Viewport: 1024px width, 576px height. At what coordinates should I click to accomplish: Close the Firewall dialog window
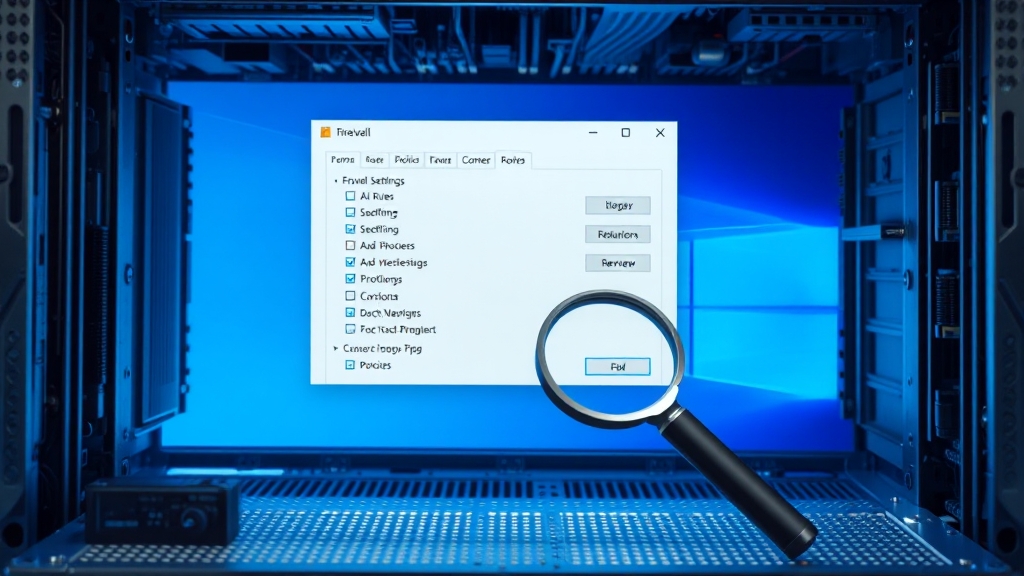[660, 133]
